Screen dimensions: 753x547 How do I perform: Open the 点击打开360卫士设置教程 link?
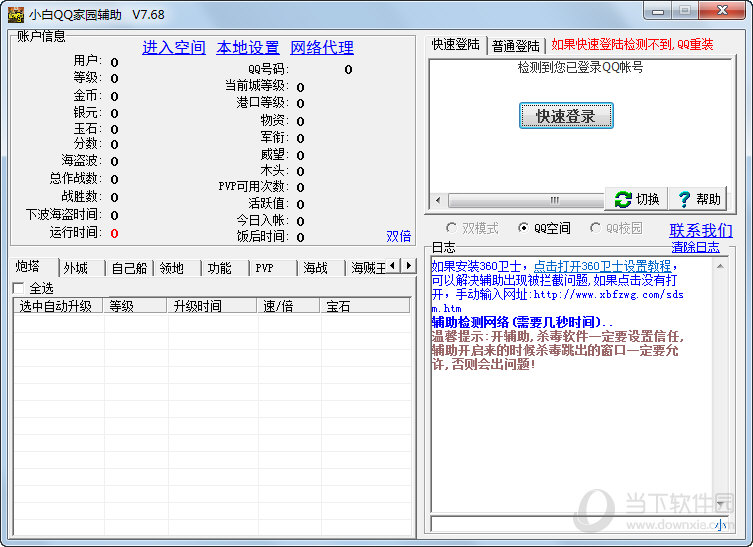tap(602, 266)
